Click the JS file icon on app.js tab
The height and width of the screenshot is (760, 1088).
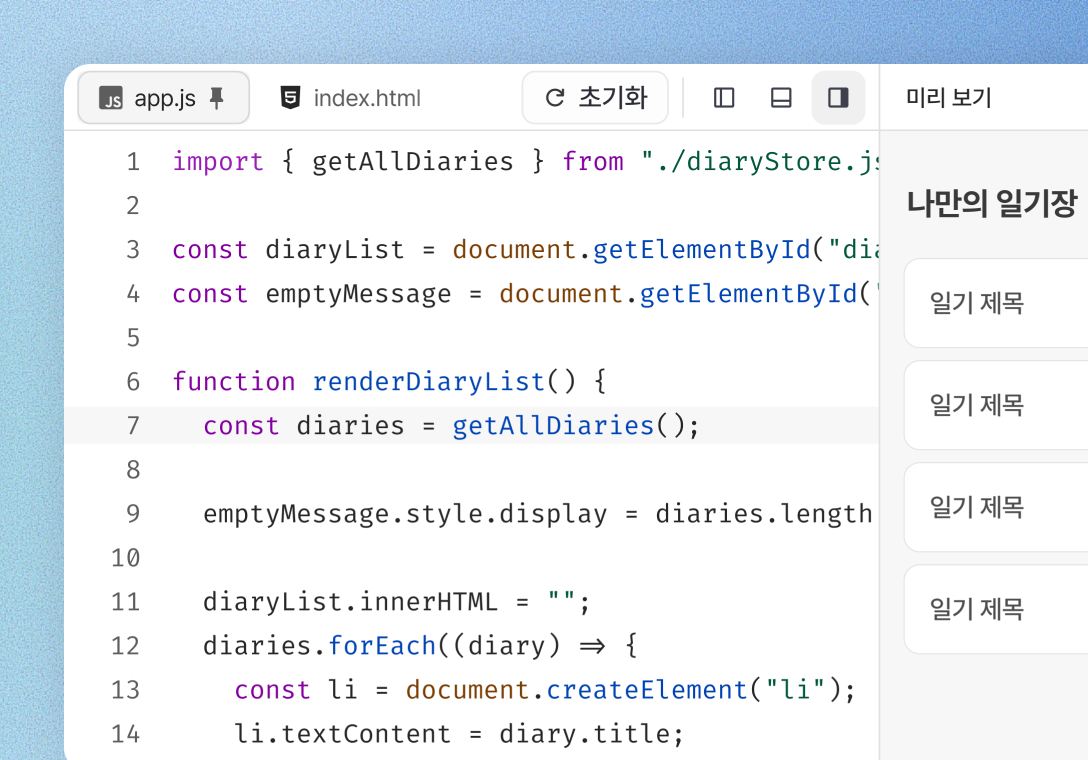[111, 98]
